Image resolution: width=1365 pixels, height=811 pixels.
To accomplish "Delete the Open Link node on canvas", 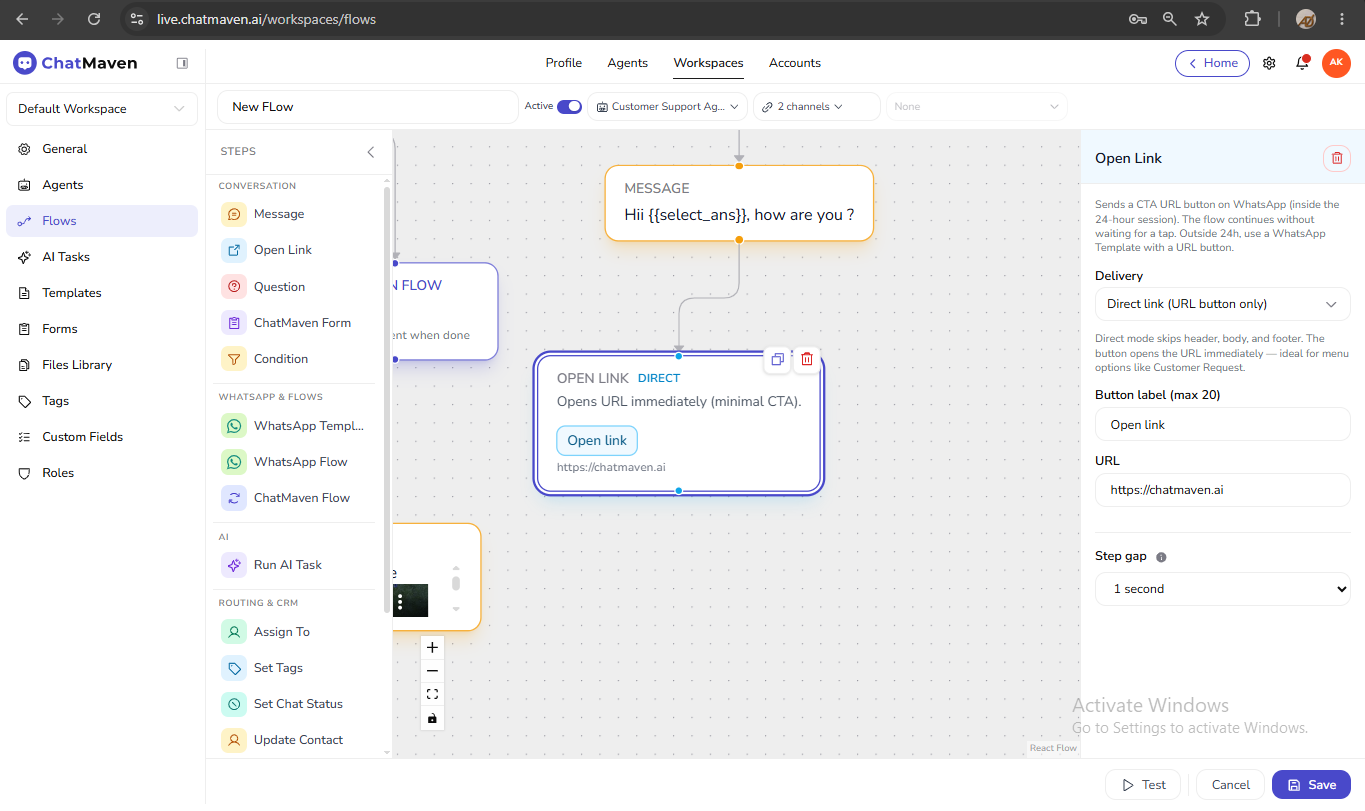I will (x=807, y=360).
